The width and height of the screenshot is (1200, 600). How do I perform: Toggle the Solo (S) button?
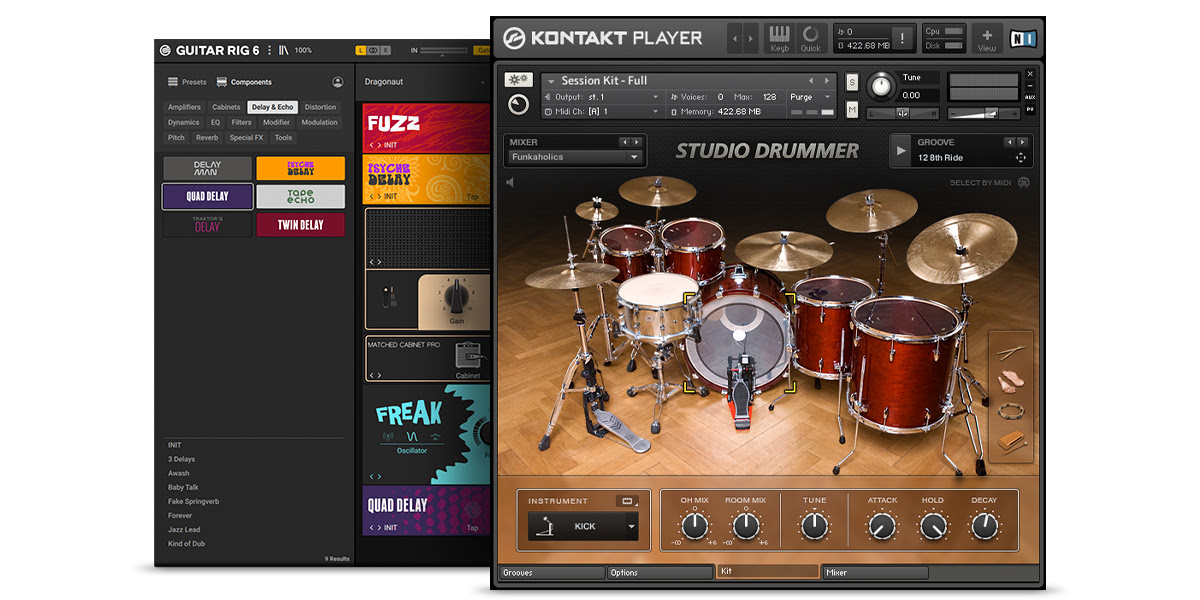[x=852, y=82]
